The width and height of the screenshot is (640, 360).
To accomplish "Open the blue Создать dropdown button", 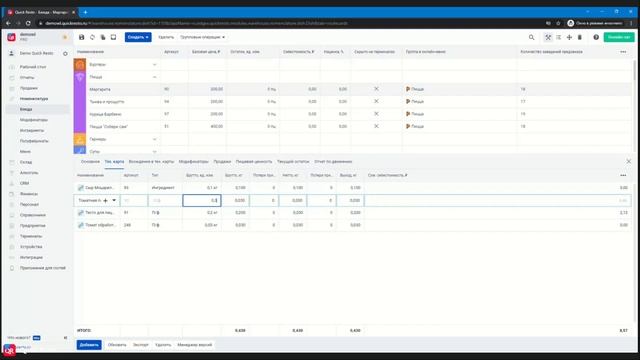I will (x=138, y=37).
